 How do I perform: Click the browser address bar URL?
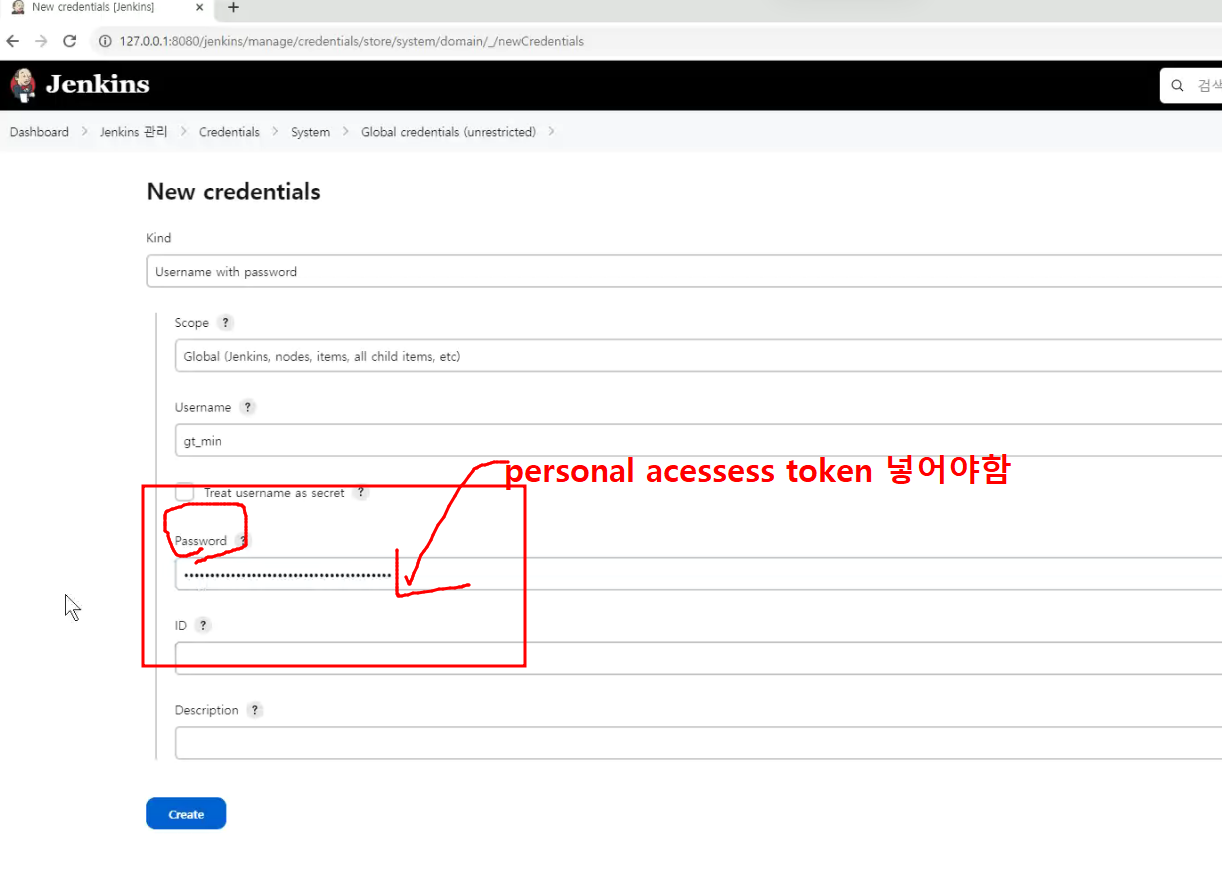pos(351,41)
